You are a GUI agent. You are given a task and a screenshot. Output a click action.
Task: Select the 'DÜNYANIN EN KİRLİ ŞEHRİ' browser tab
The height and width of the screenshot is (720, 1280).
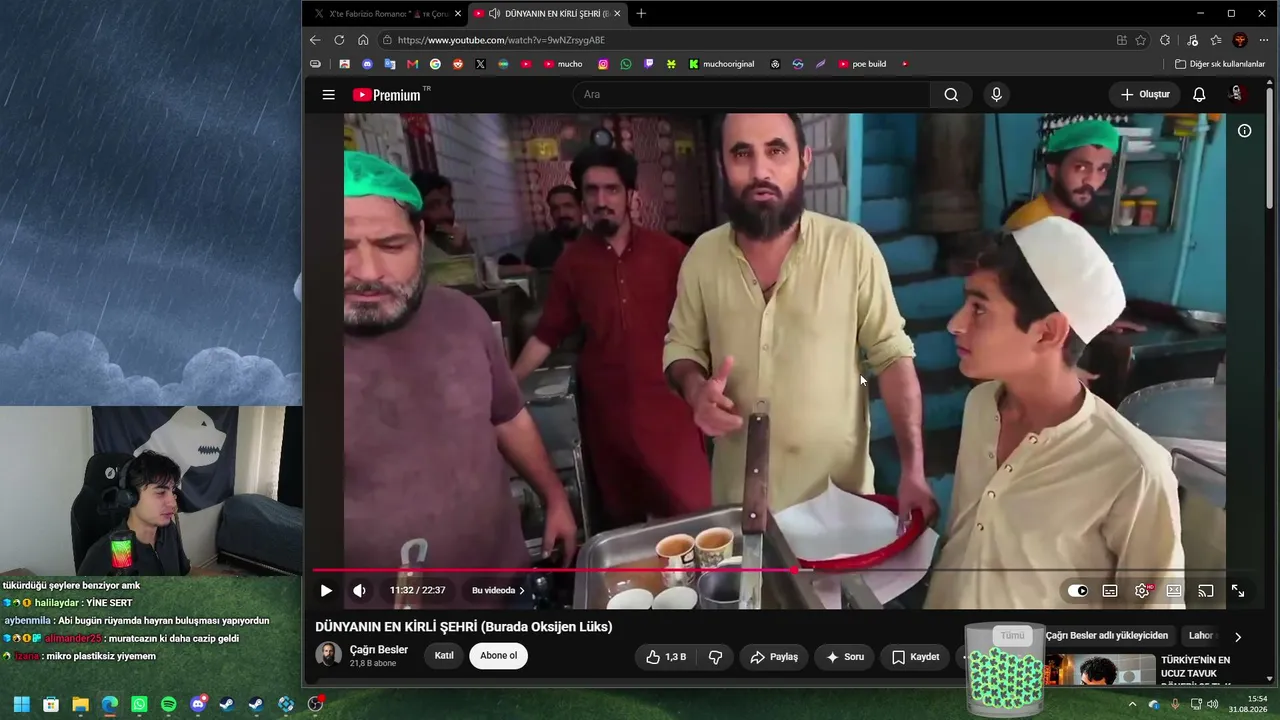tap(546, 14)
